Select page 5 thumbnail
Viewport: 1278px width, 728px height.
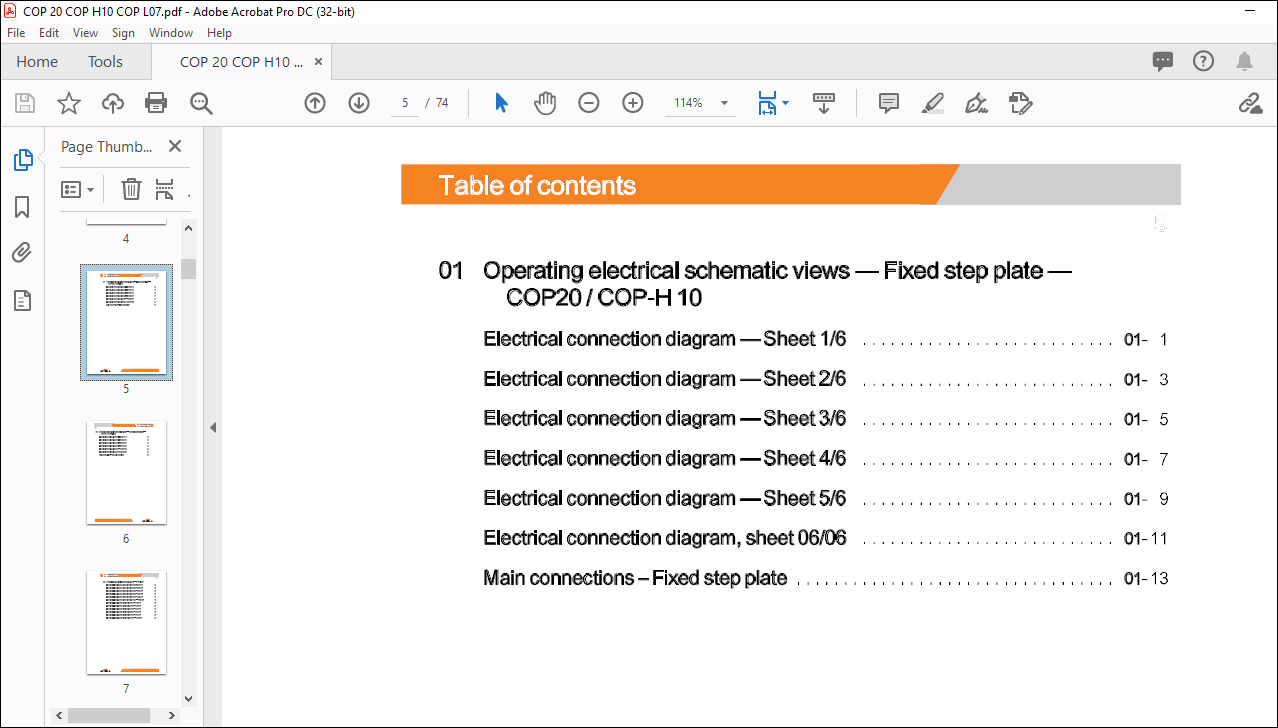tap(126, 322)
